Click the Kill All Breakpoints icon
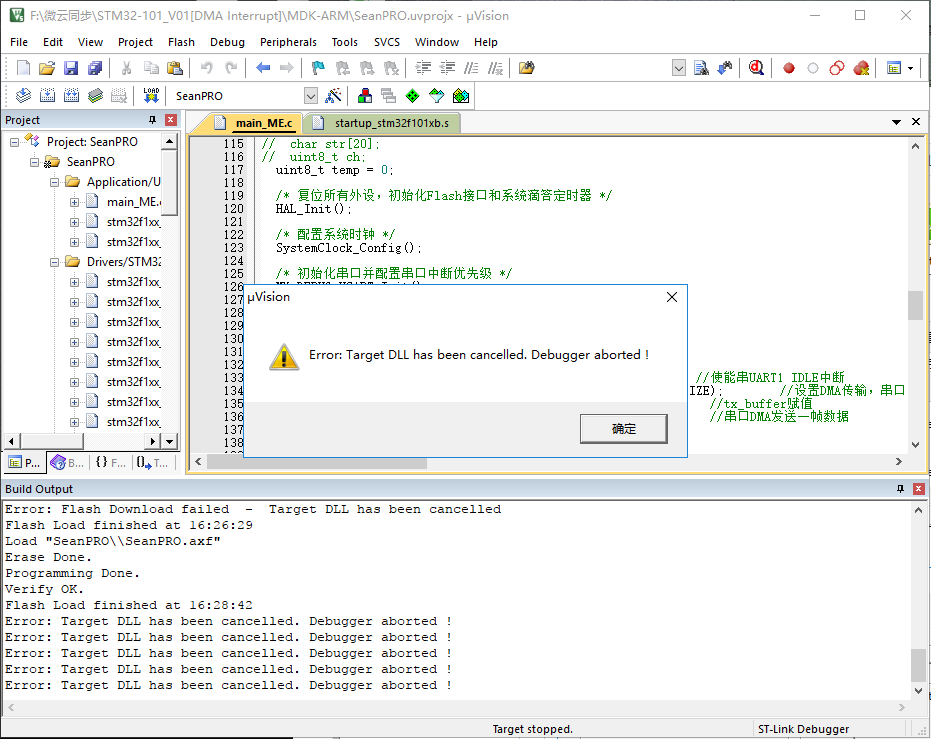Screen dimensions: 931x739 (x=861, y=68)
